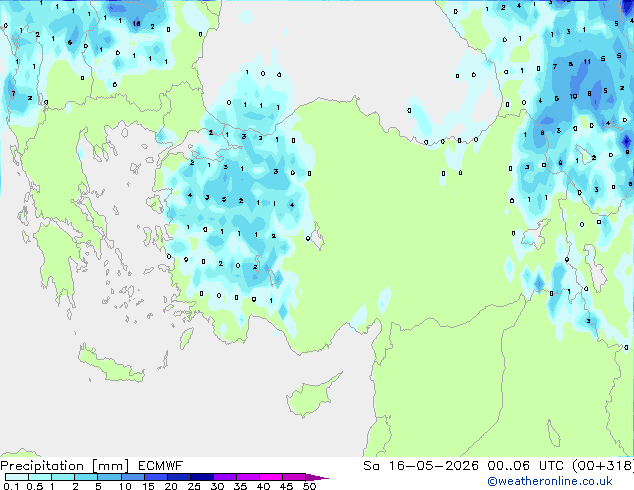The image size is (634, 490).
Task: Open the weatheronline.co.uk copyright link
Action: point(550,481)
